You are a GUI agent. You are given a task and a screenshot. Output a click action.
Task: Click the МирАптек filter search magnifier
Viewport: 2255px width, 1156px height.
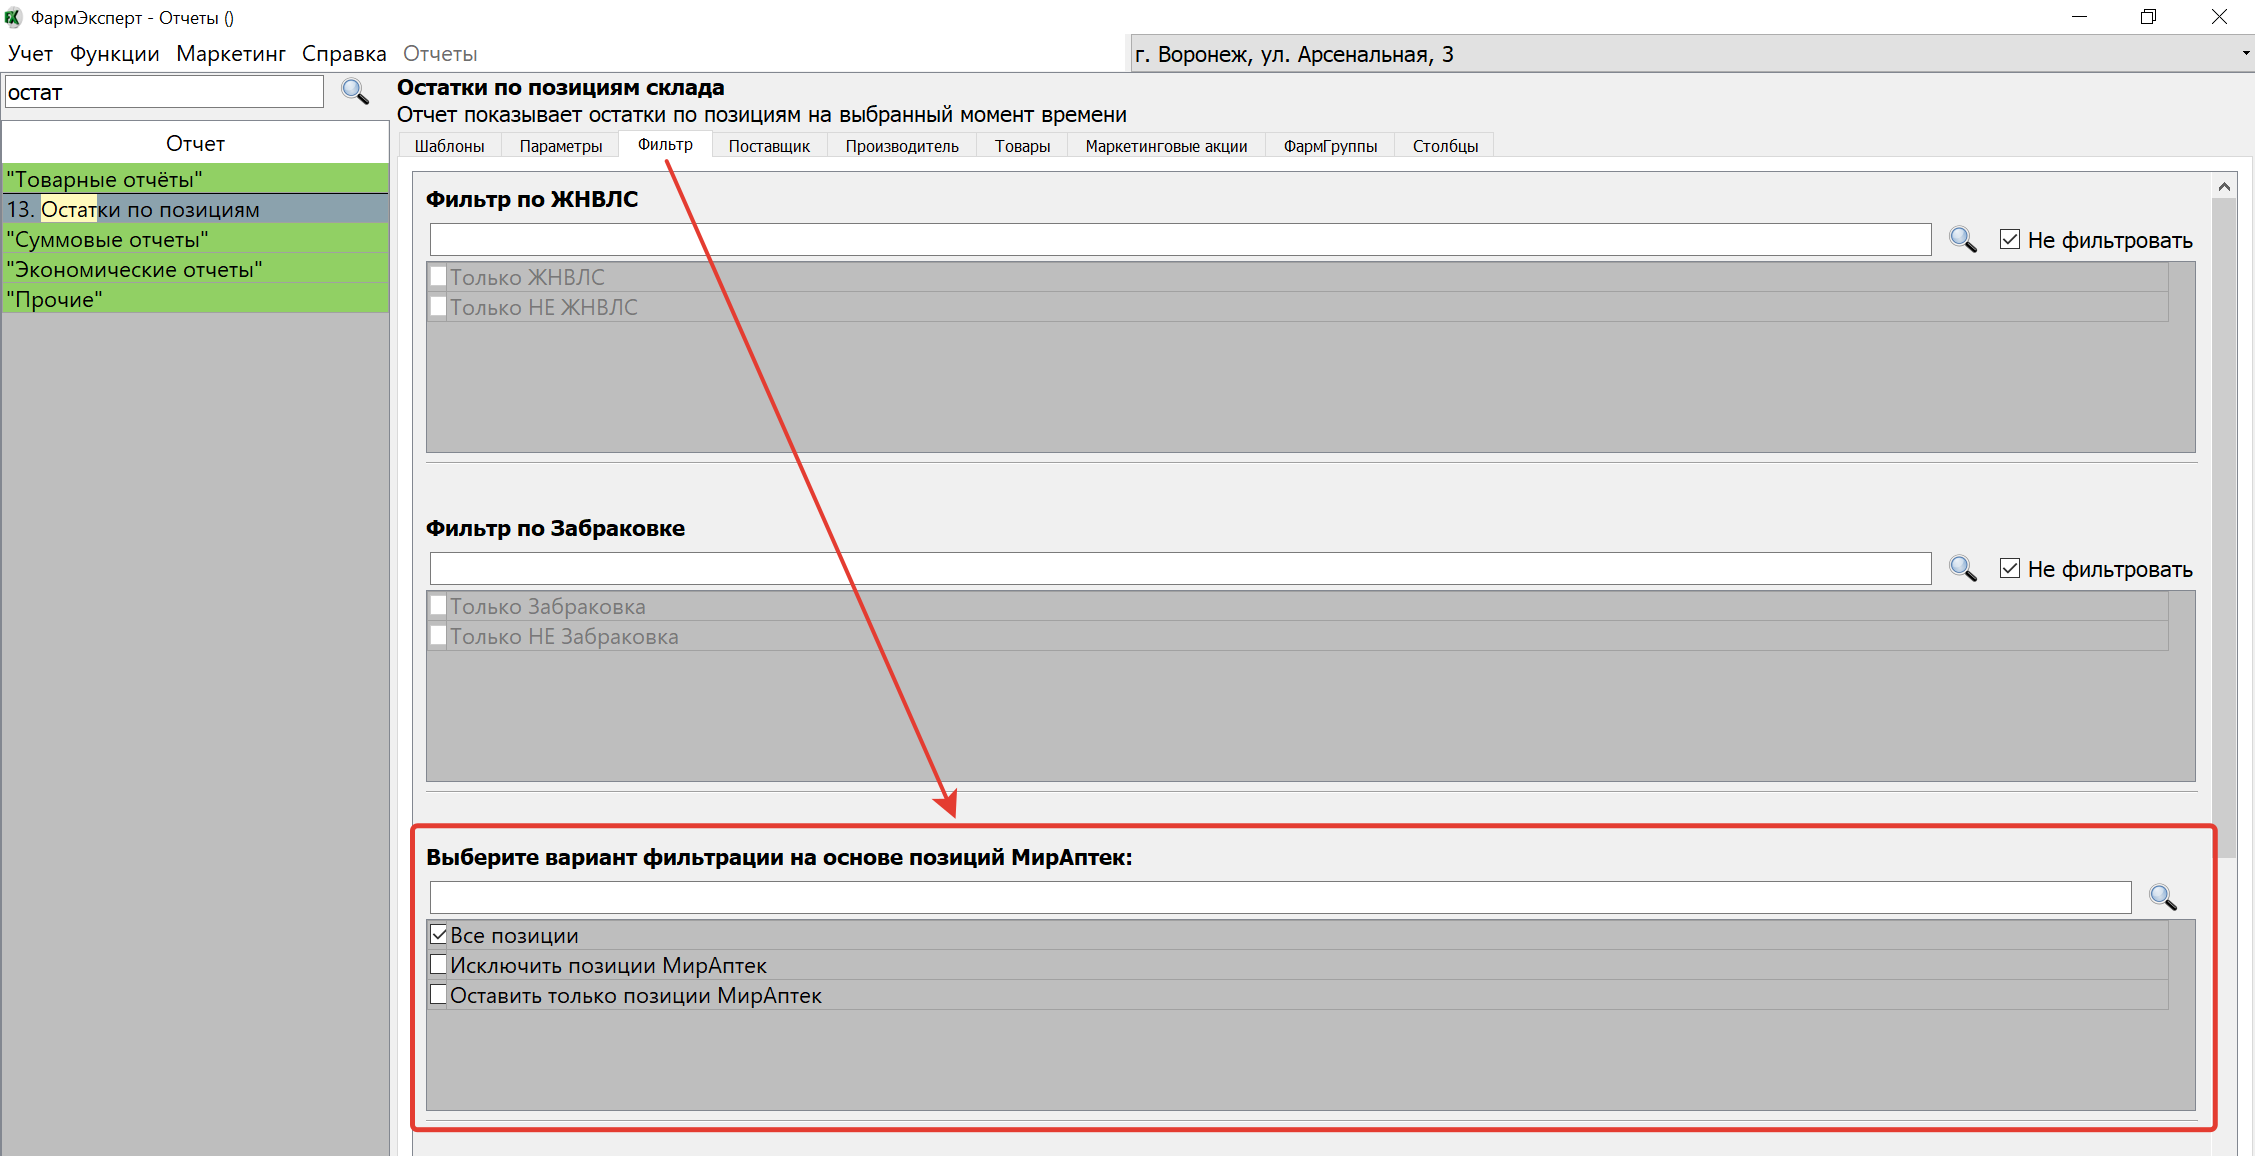(x=2162, y=897)
